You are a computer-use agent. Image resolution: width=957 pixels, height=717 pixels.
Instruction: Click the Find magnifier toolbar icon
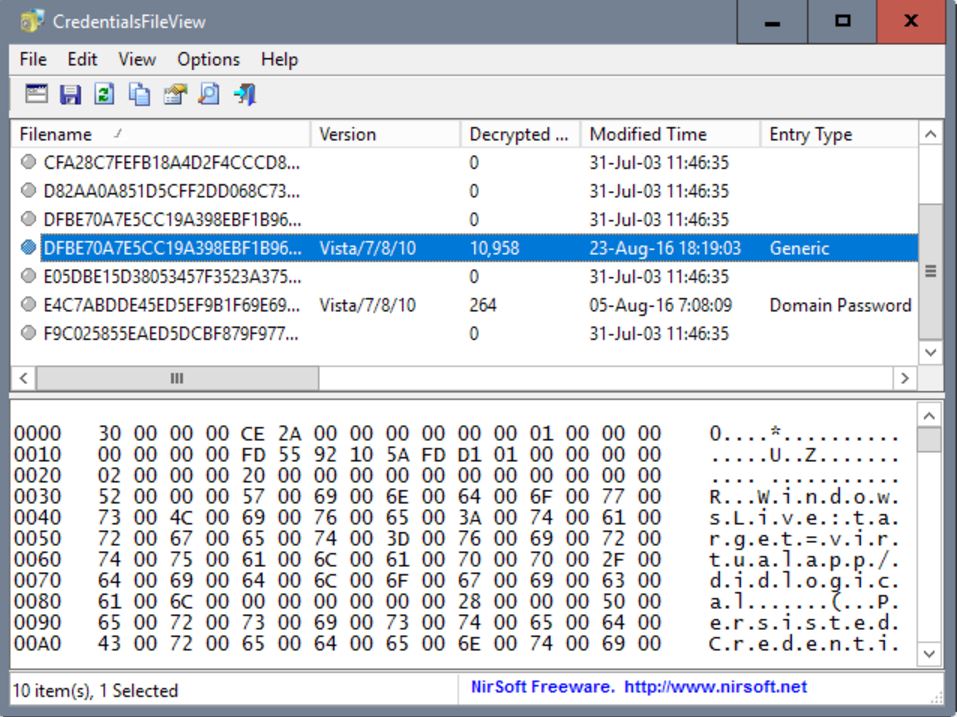coord(208,94)
